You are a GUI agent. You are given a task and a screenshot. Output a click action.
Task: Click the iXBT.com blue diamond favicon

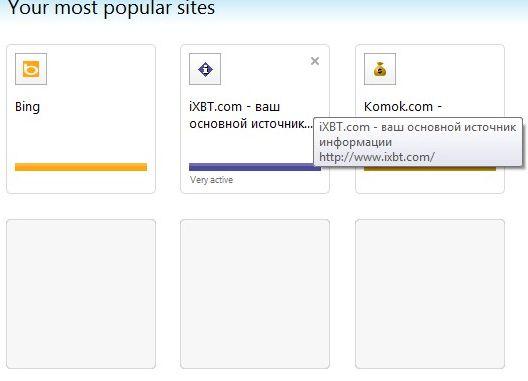(x=205, y=69)
